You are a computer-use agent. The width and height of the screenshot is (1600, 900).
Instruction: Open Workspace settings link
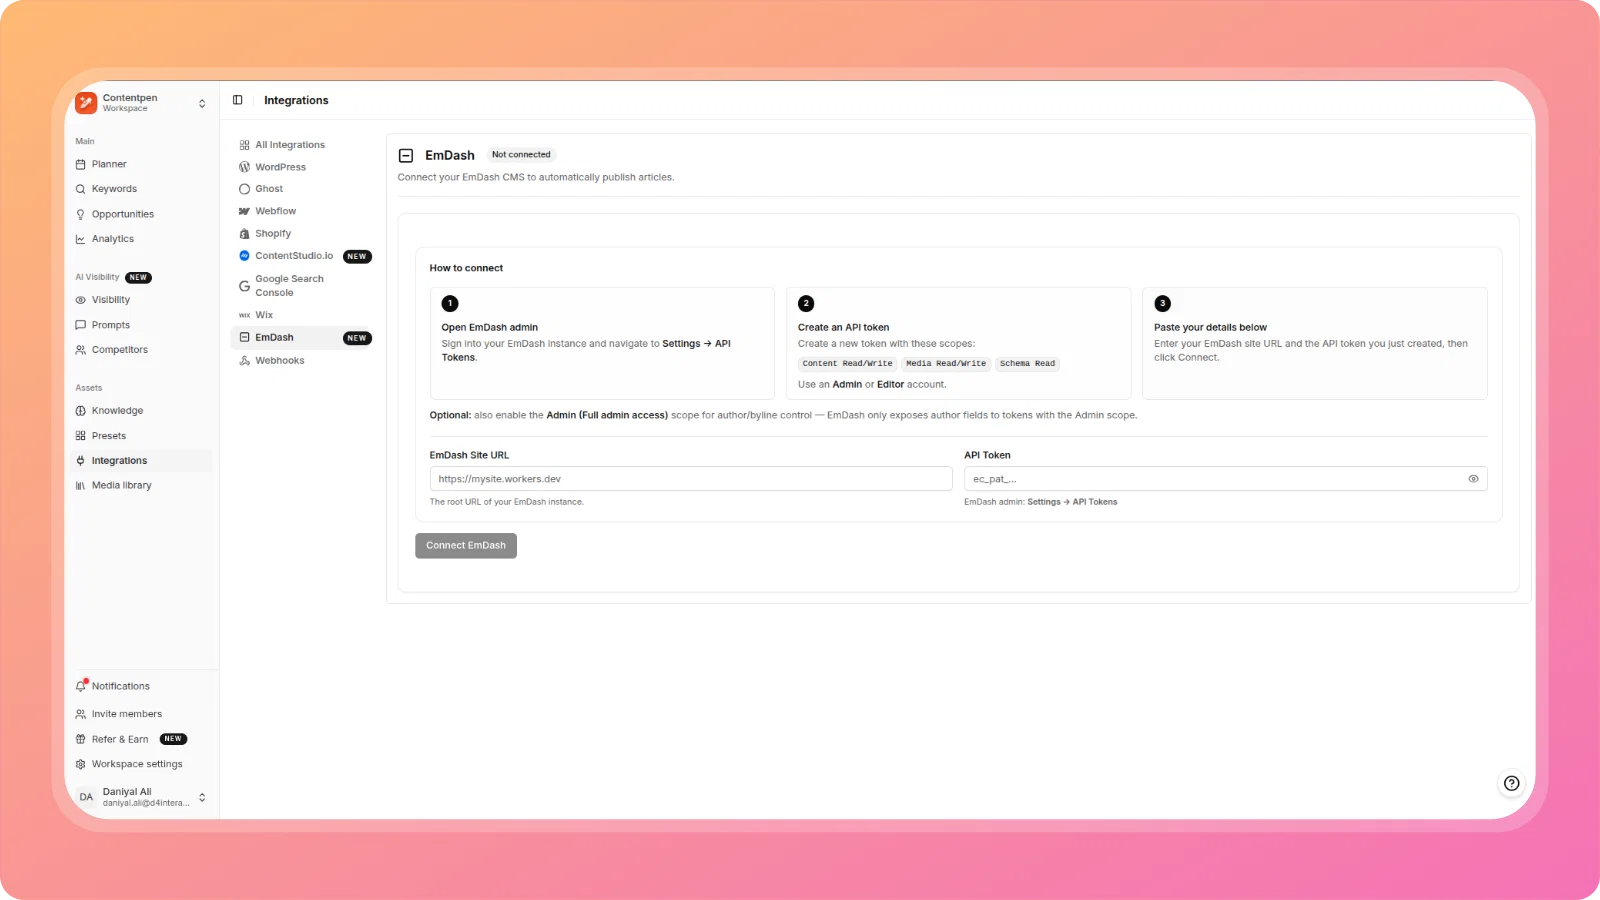point(137,764)
